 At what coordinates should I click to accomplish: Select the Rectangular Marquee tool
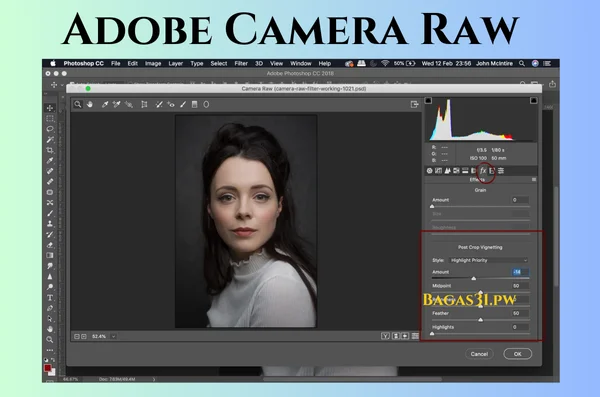click(x=50, y=118)
